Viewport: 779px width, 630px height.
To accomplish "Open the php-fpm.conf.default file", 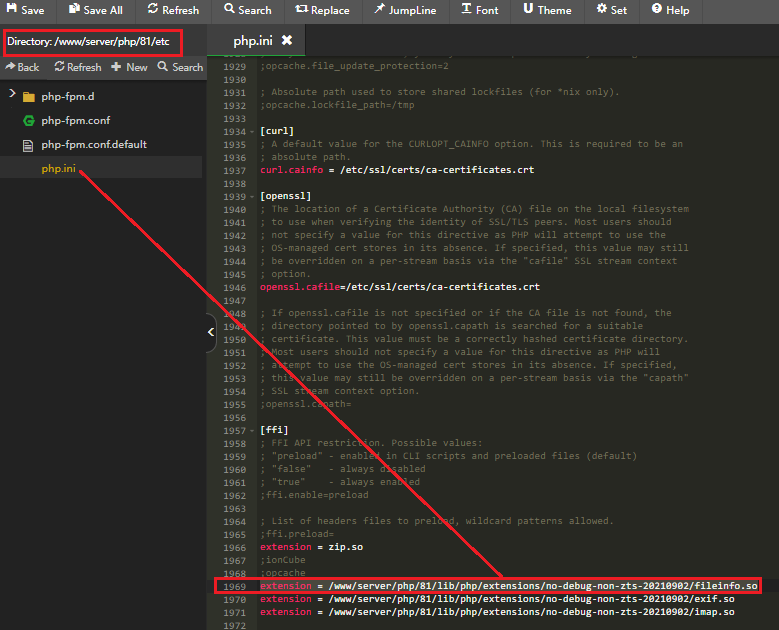I will click(x=93, y=144).
